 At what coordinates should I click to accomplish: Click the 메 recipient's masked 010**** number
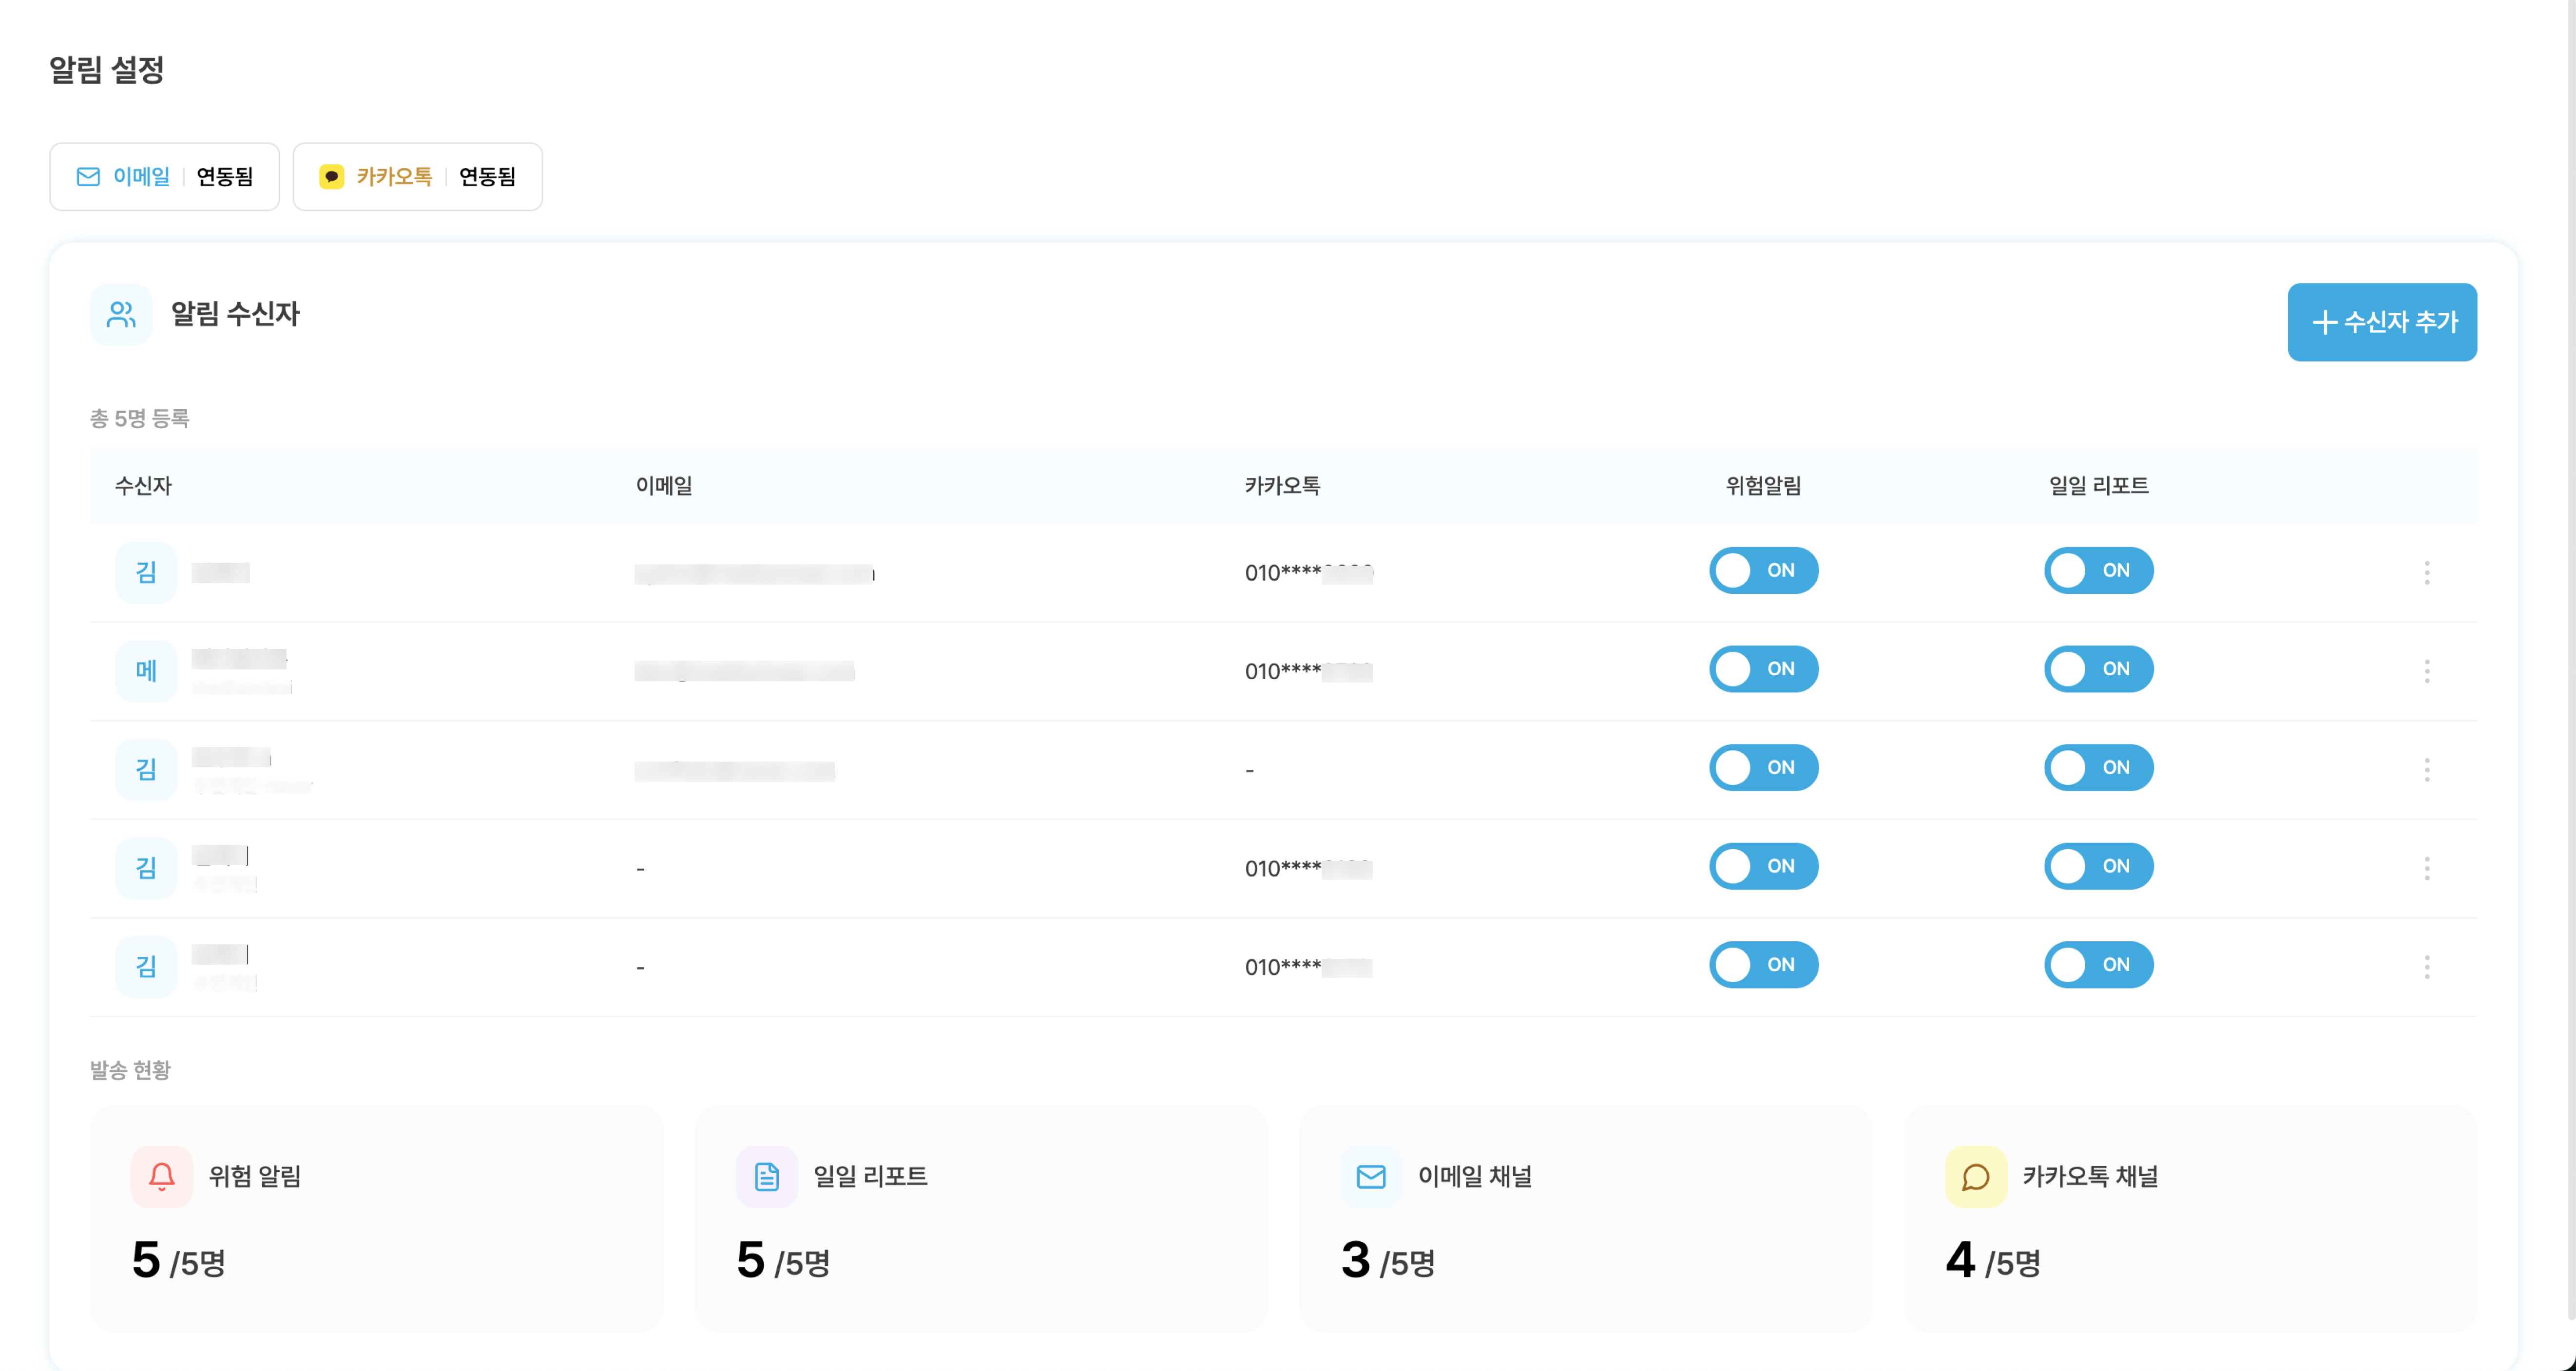pyautogui.click(x=1308, y=672)
